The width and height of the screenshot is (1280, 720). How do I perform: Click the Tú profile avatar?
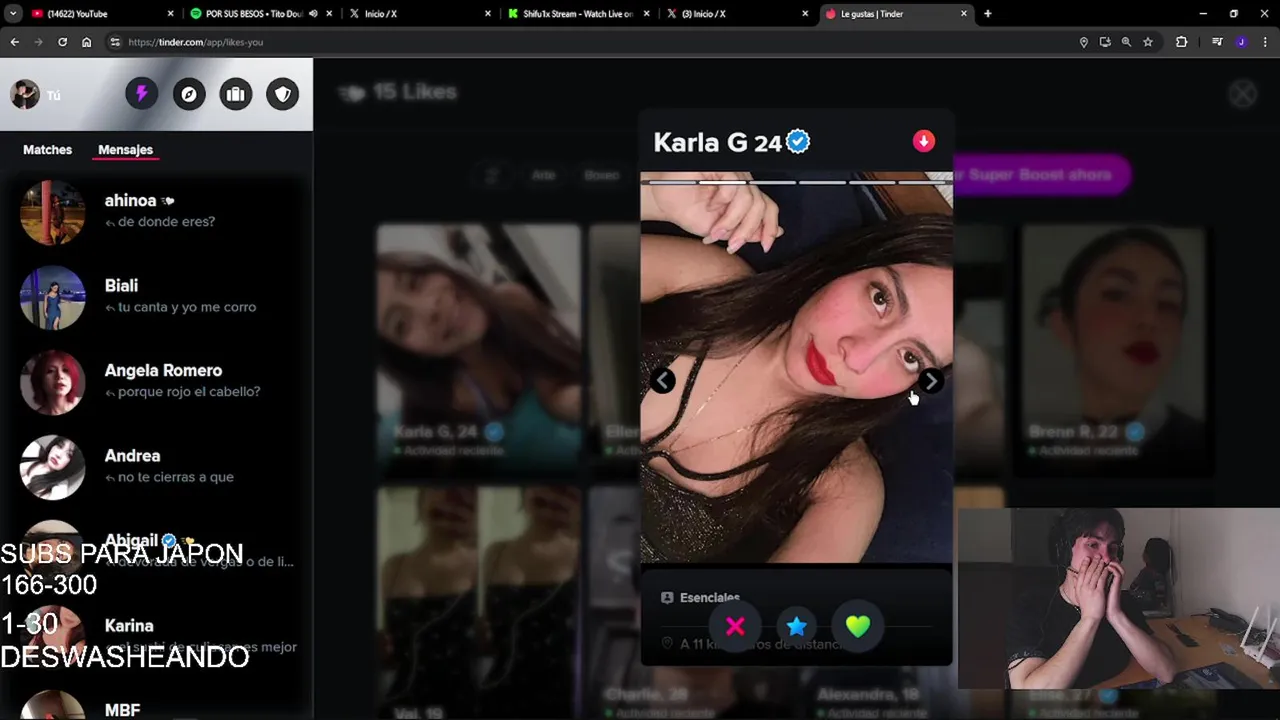[x=25, y=94]
